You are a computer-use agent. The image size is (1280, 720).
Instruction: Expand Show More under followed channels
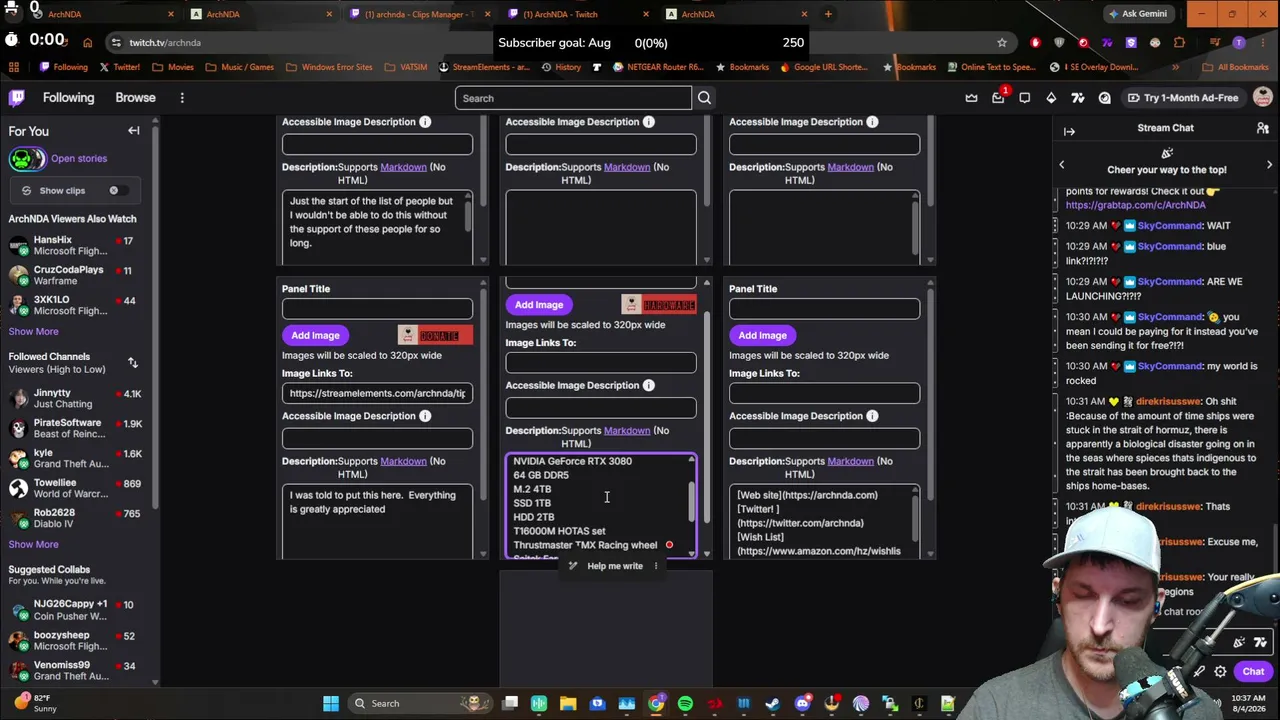click(34, 544)
